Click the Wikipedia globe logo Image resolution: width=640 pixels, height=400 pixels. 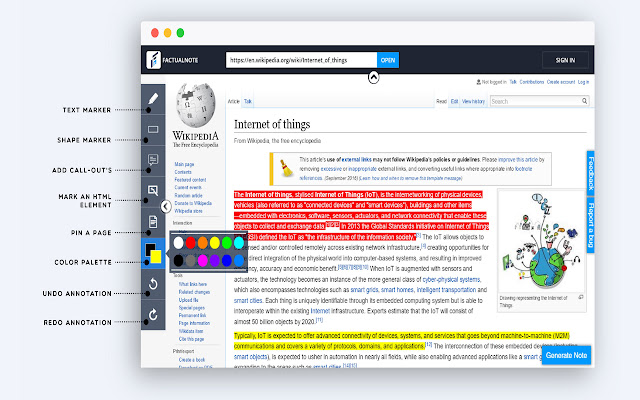[196, 105]
